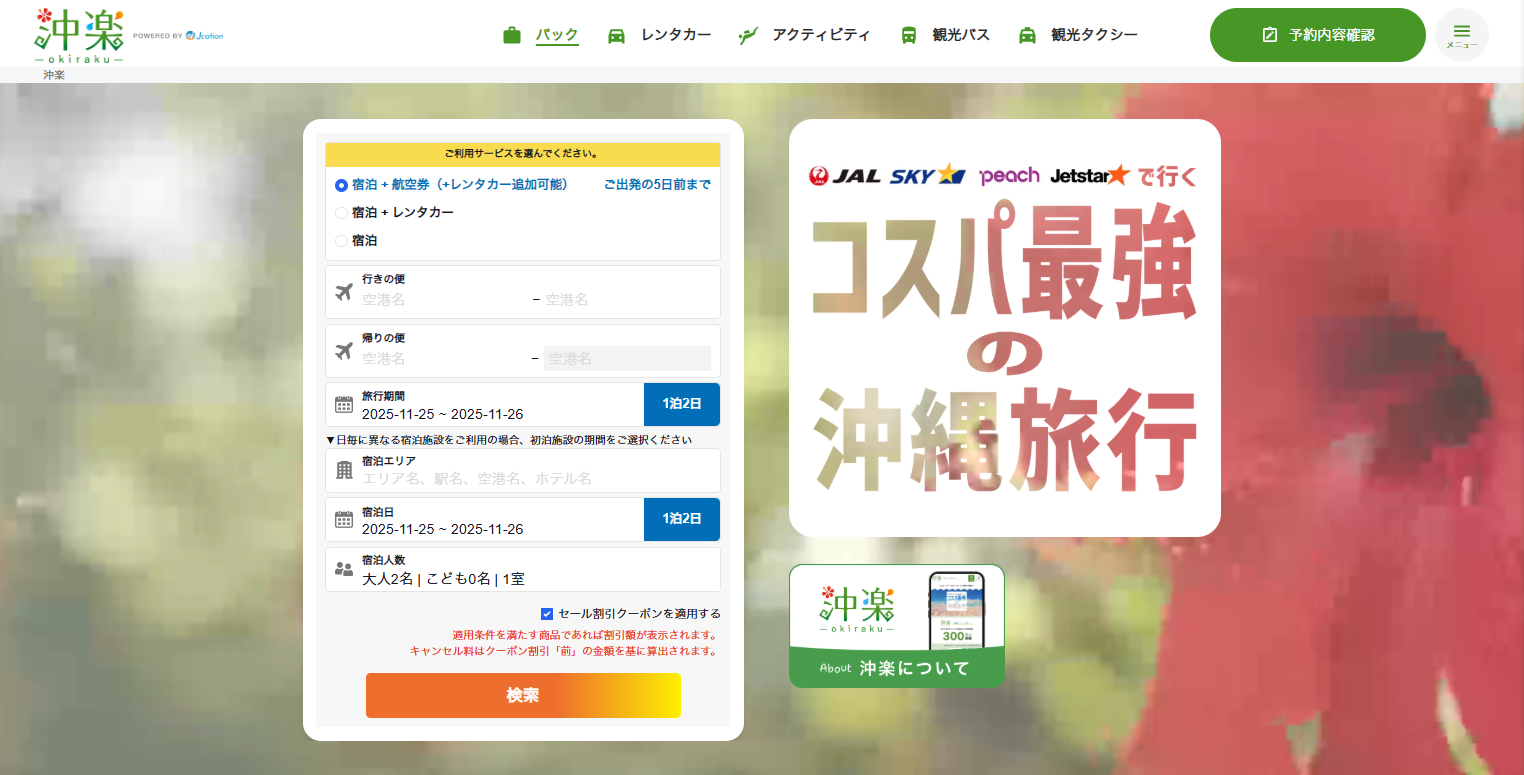Screen dimensions: 1524x775
Task: Click the bag icon next to パック
Action: coord(512,33)
